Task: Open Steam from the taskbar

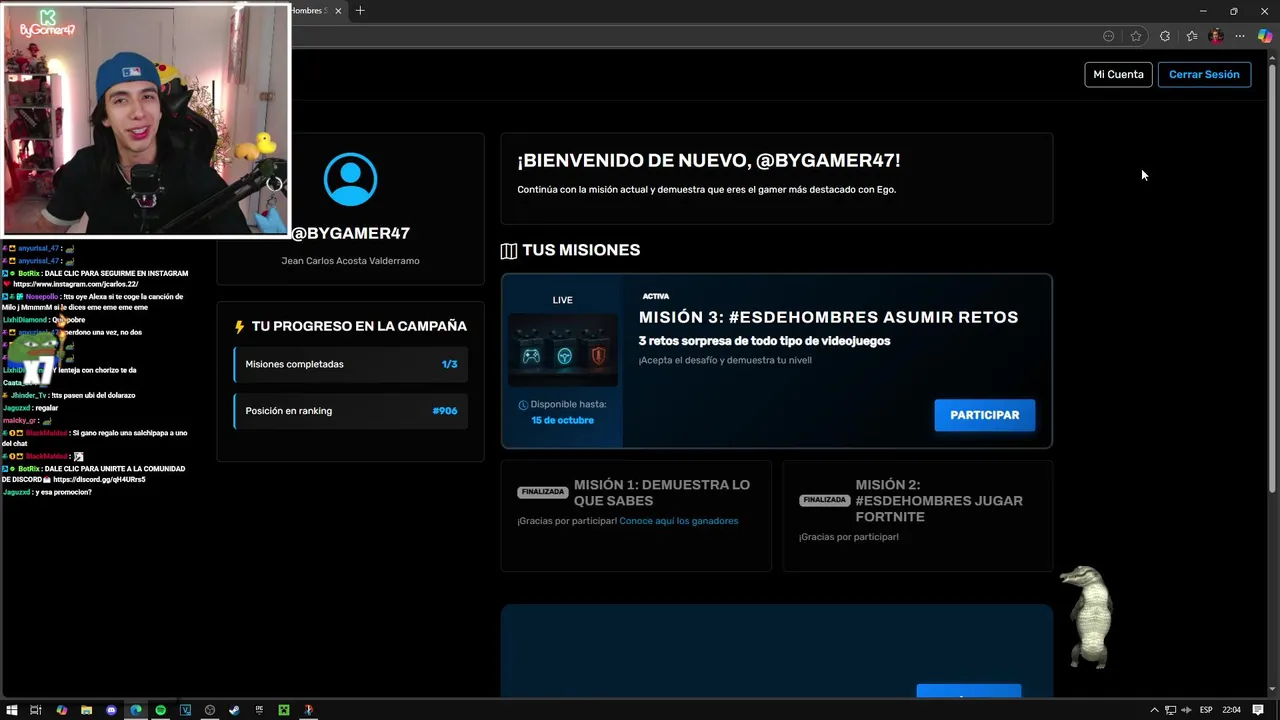Action: coord(234,710)
